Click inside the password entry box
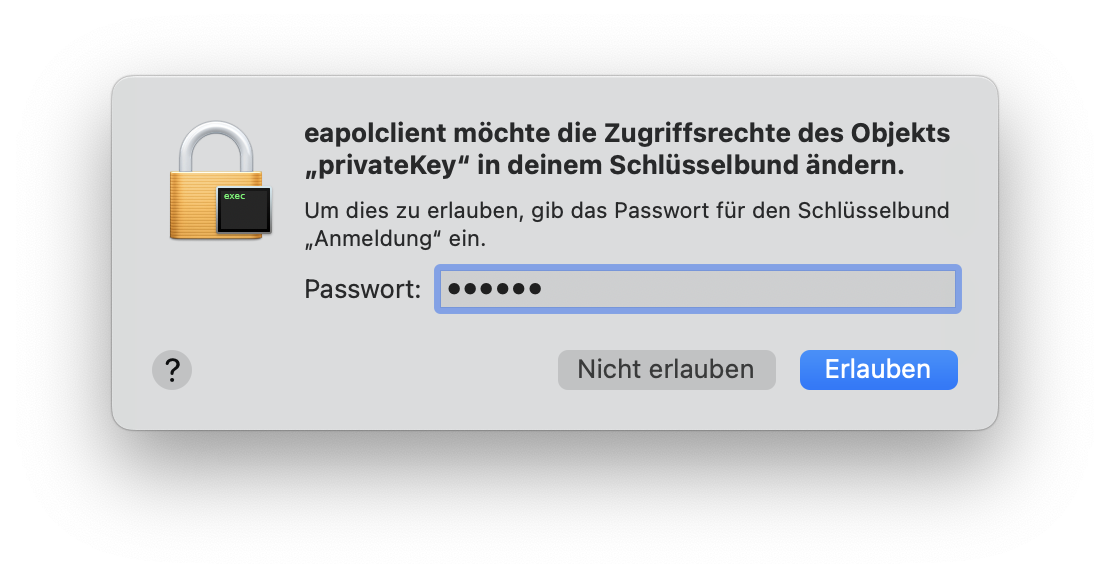 click(697, 289)
